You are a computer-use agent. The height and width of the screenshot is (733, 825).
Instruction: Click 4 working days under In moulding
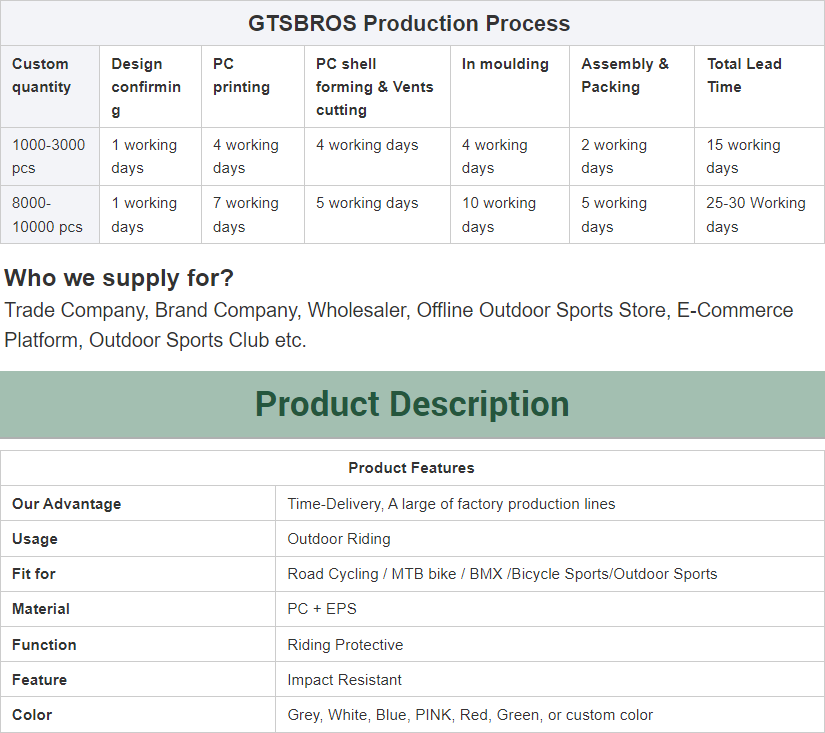pyautogui.click(x=510, y=156)
